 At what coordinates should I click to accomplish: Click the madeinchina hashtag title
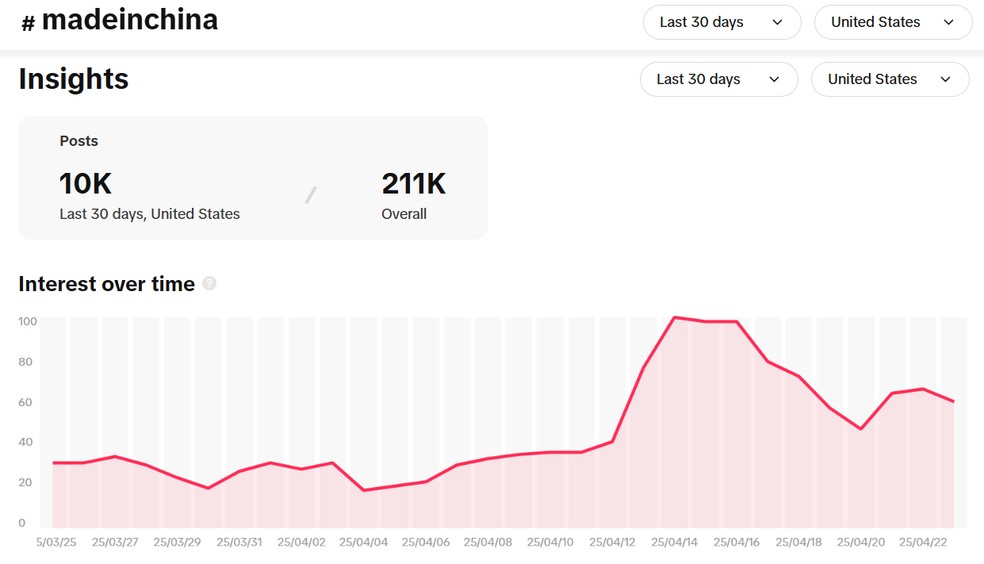(130, 20)
